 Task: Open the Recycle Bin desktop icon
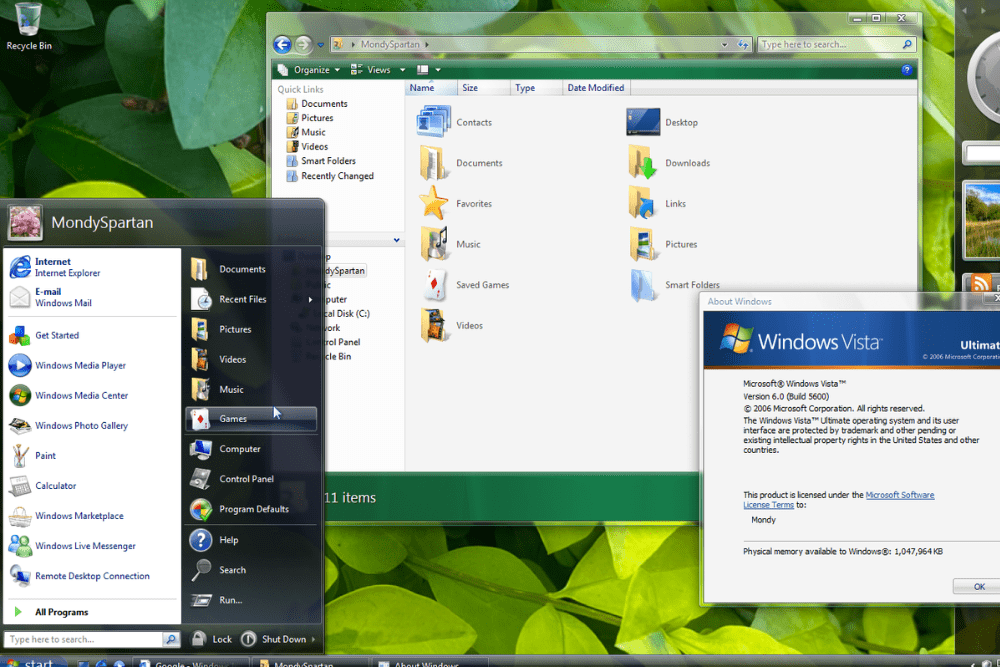tap(29, 22)
